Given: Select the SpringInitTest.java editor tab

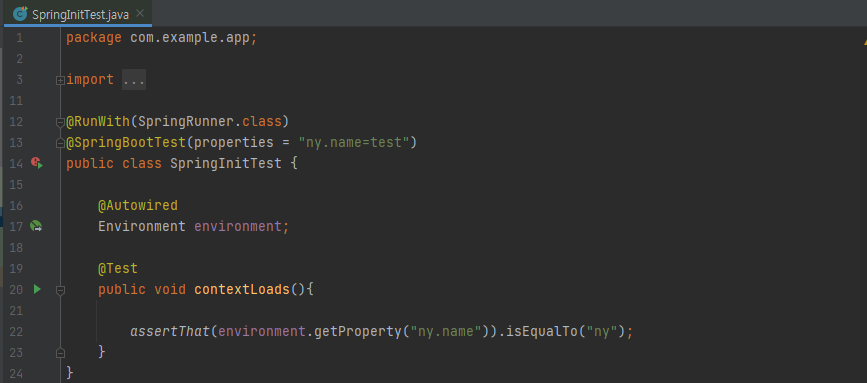Looking at the screenshot, I should (x=77, y=14).
